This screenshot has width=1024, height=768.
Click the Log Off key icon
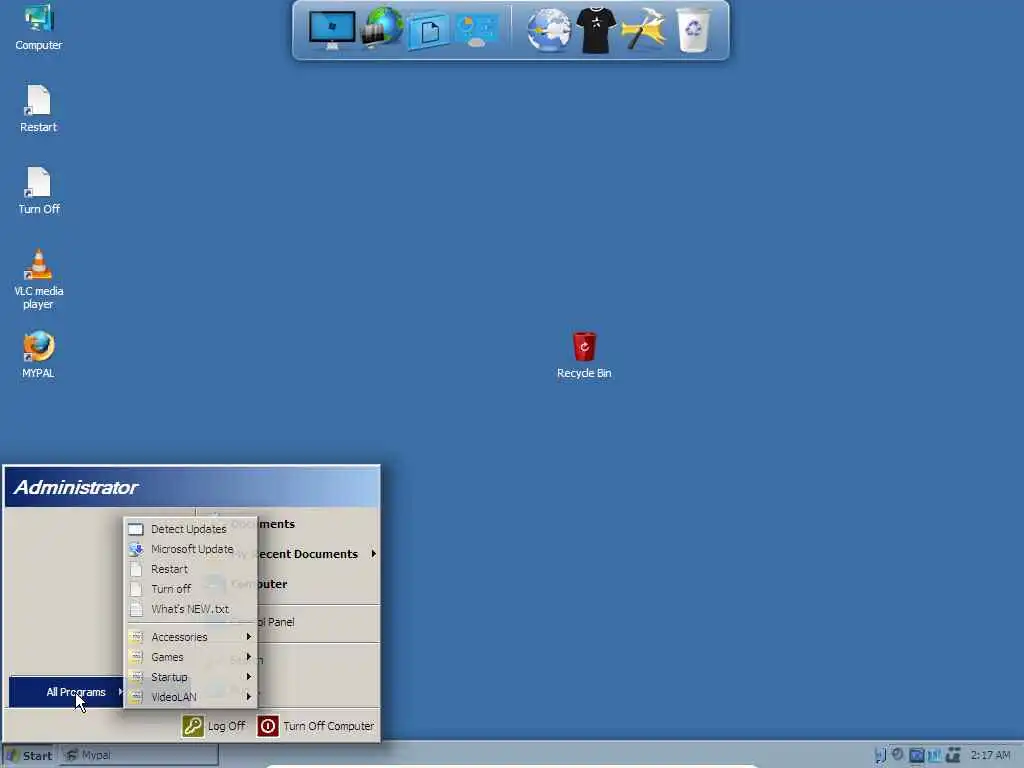(193, 726)
